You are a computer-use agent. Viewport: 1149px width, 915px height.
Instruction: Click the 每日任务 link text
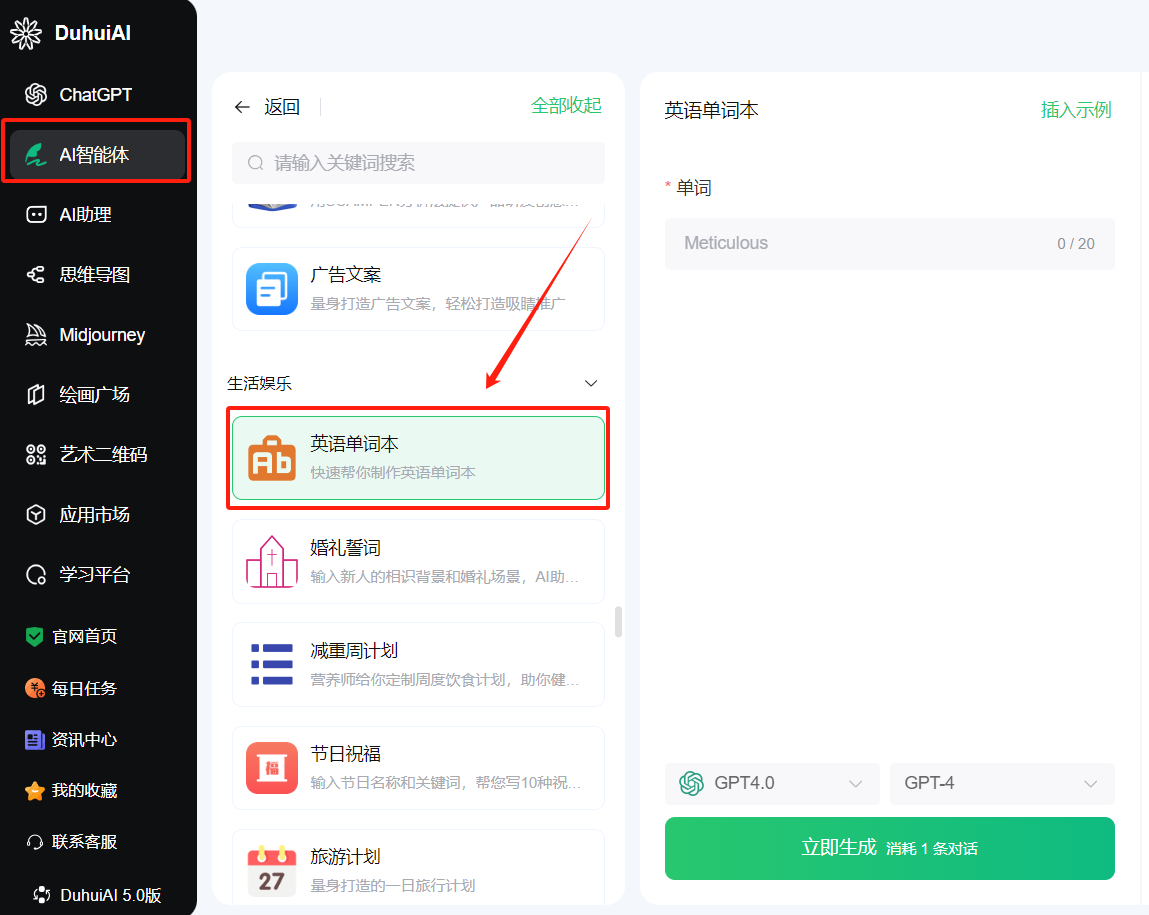click(84, 689)
